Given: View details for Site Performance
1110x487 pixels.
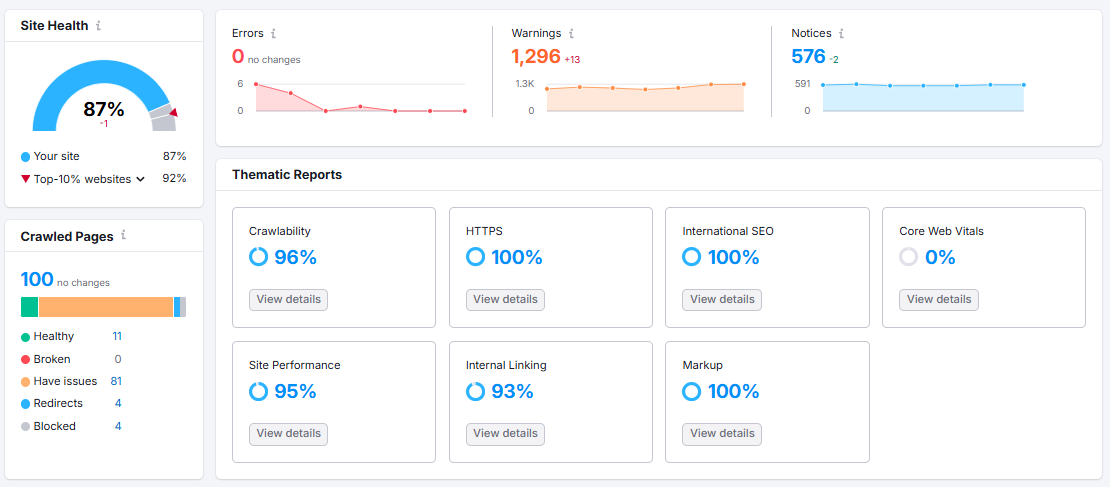Looking at the screenshot, I should pyautogui.click(x=289, y=434).
